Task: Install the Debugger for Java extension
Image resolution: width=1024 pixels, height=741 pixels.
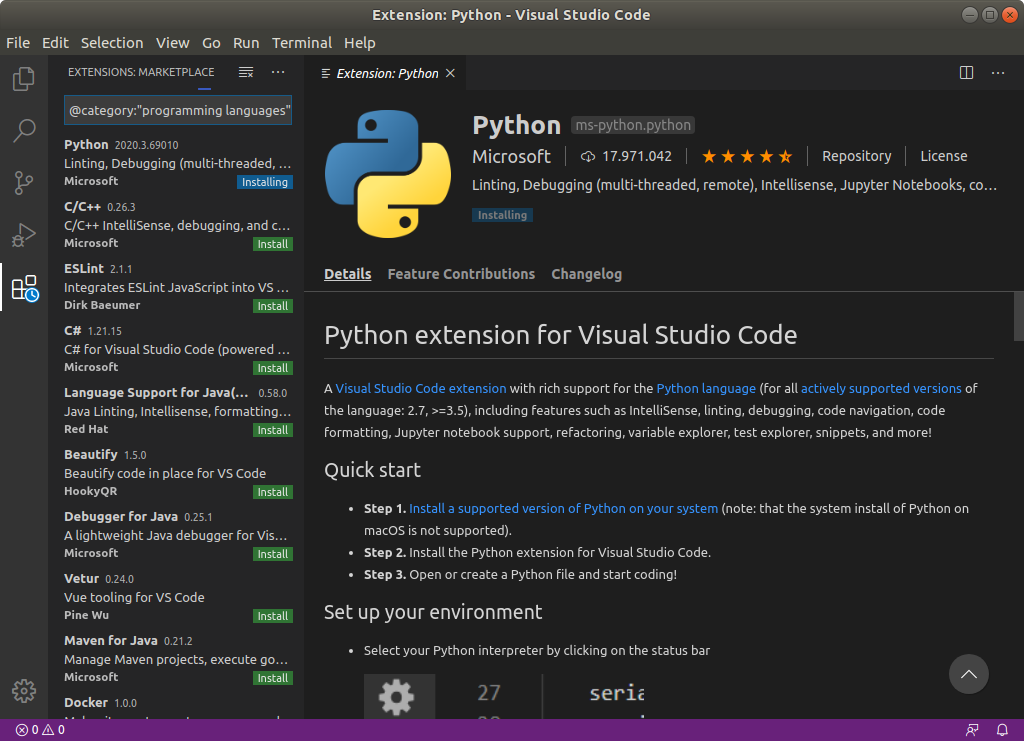Action: pyautogui.click(x=273, y=554)
